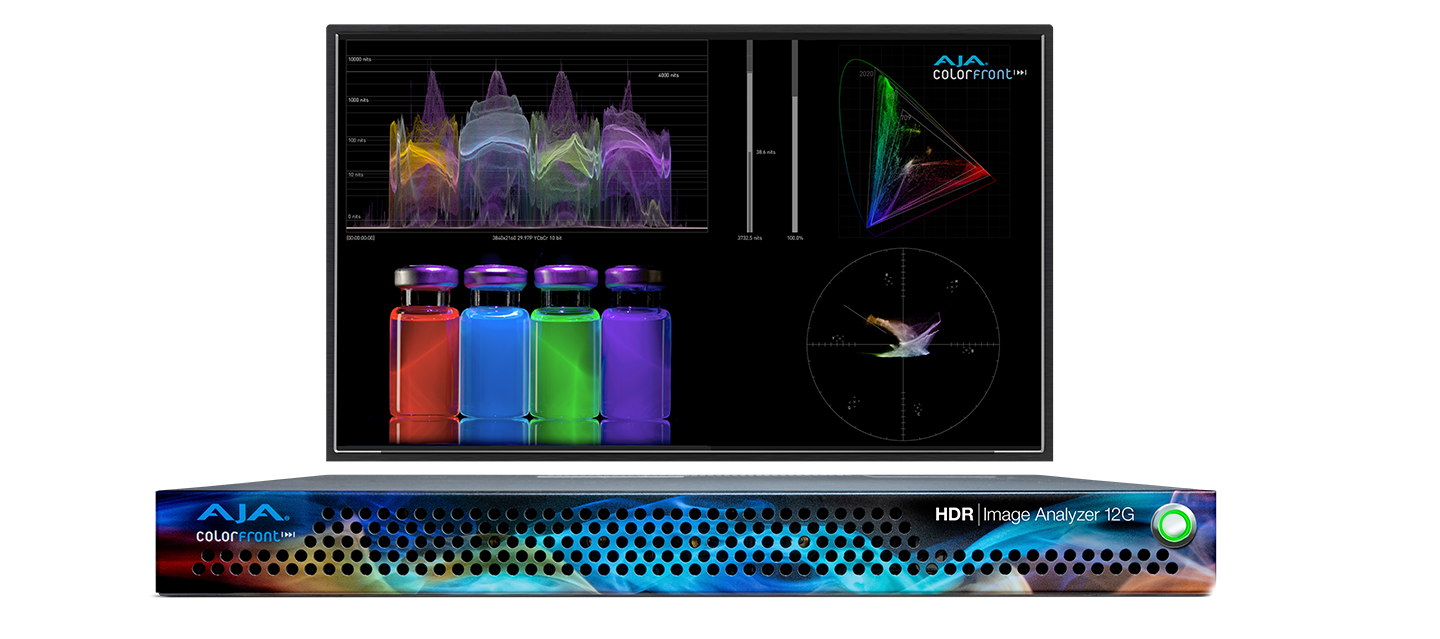Click the 709 gamut label
Viewport: 1440px width, 639px height.
pyautogui.click(x=905, y=119)
